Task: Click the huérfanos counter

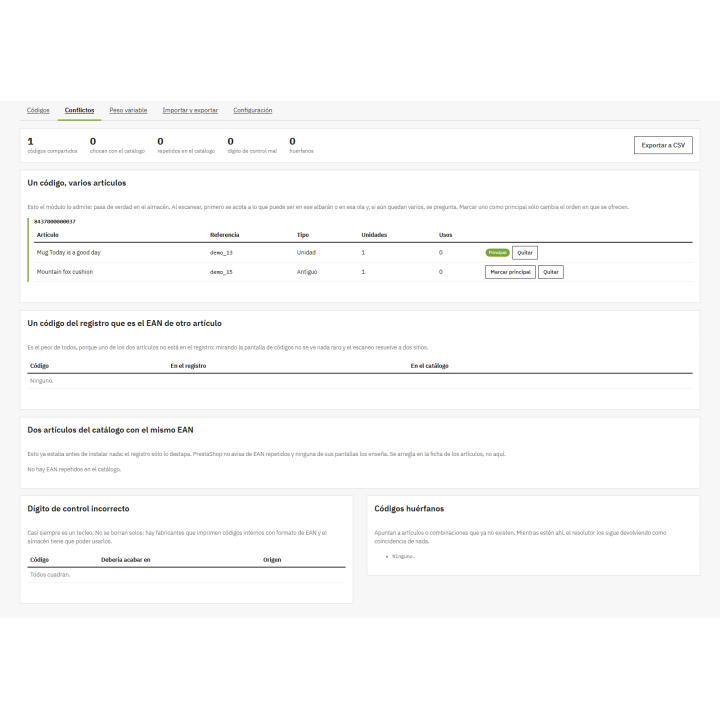Action: click(x=301, y=145)
